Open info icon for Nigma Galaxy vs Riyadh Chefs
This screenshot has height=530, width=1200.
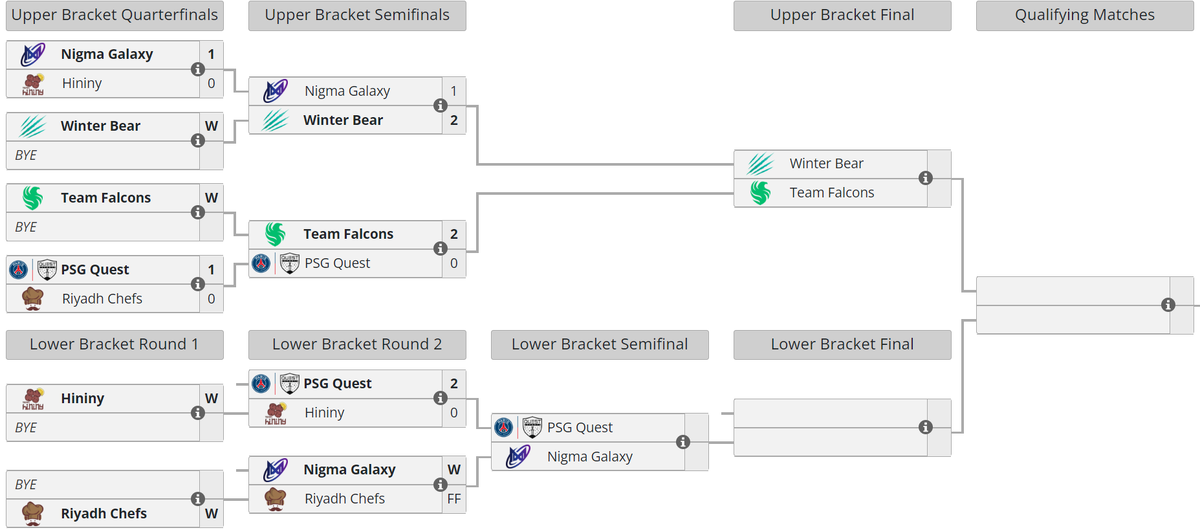point(440,484)
